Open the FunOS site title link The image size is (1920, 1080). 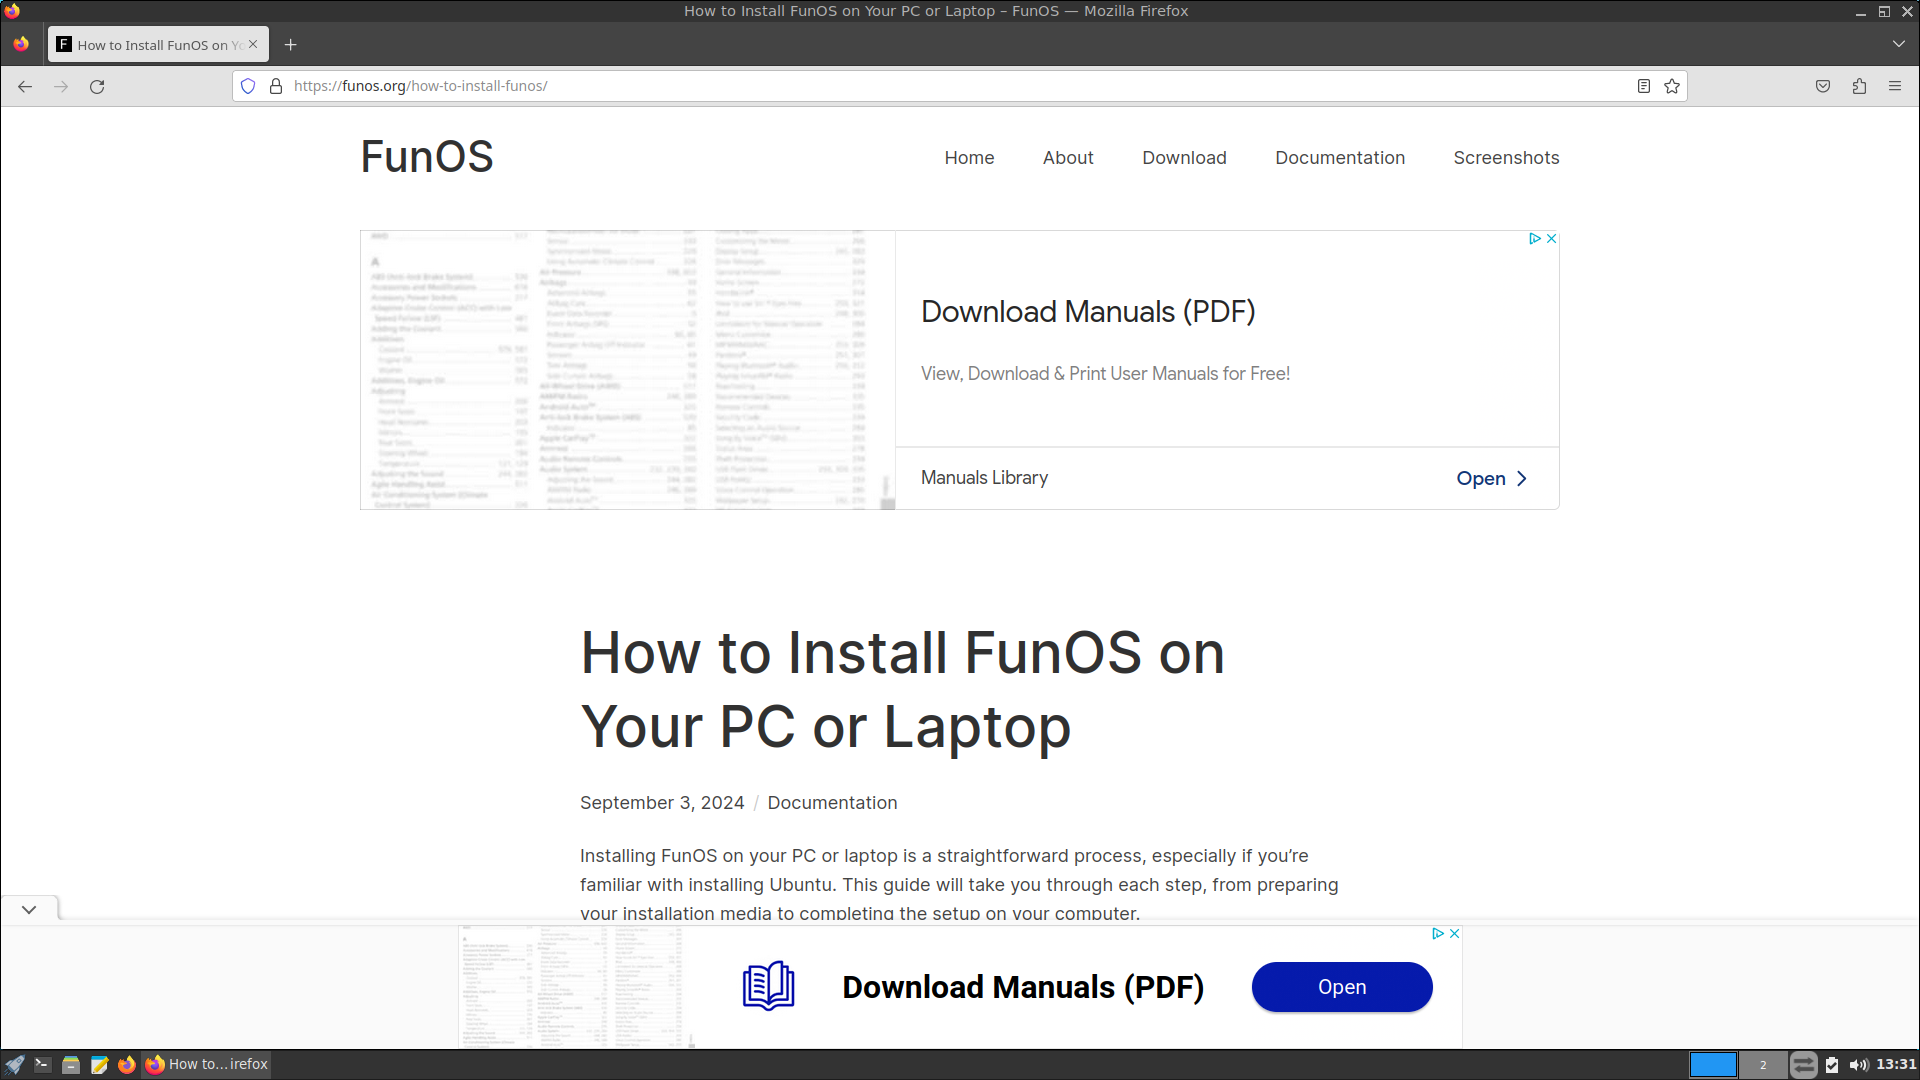(427, 157)
